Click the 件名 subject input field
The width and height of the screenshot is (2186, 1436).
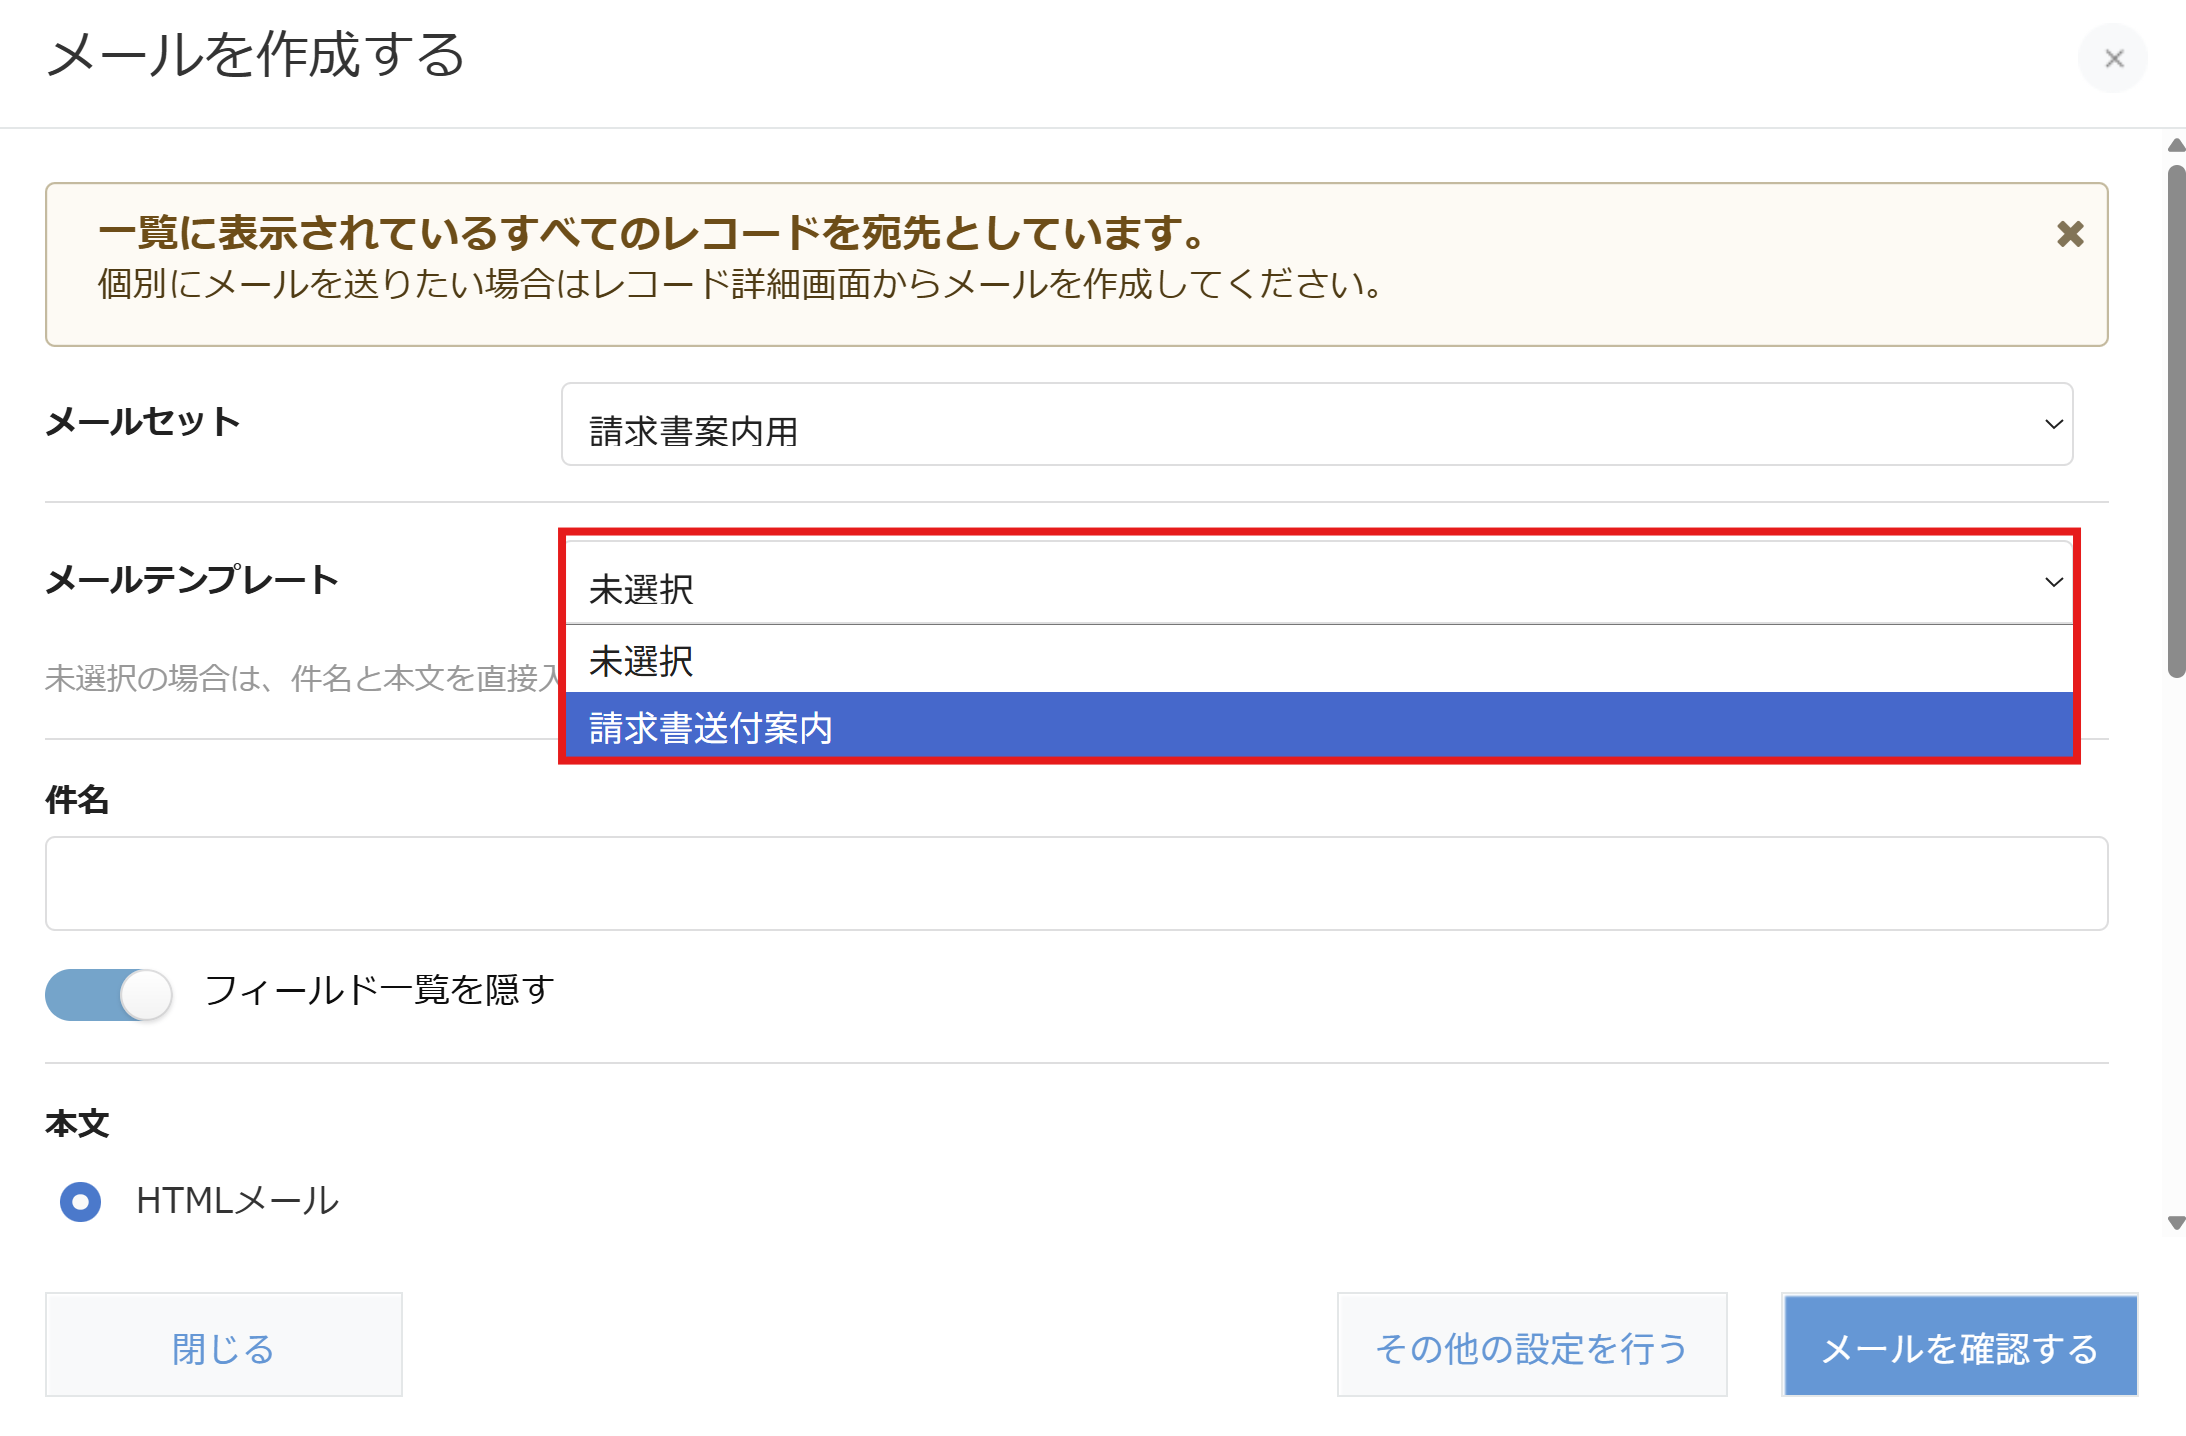(x=1076, y=884)
